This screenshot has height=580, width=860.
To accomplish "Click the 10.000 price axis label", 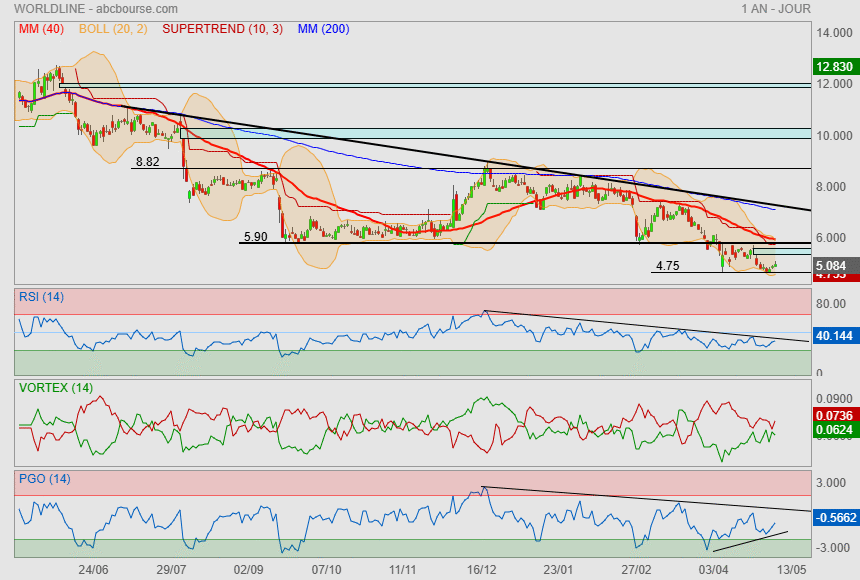I will click(834, 136).
